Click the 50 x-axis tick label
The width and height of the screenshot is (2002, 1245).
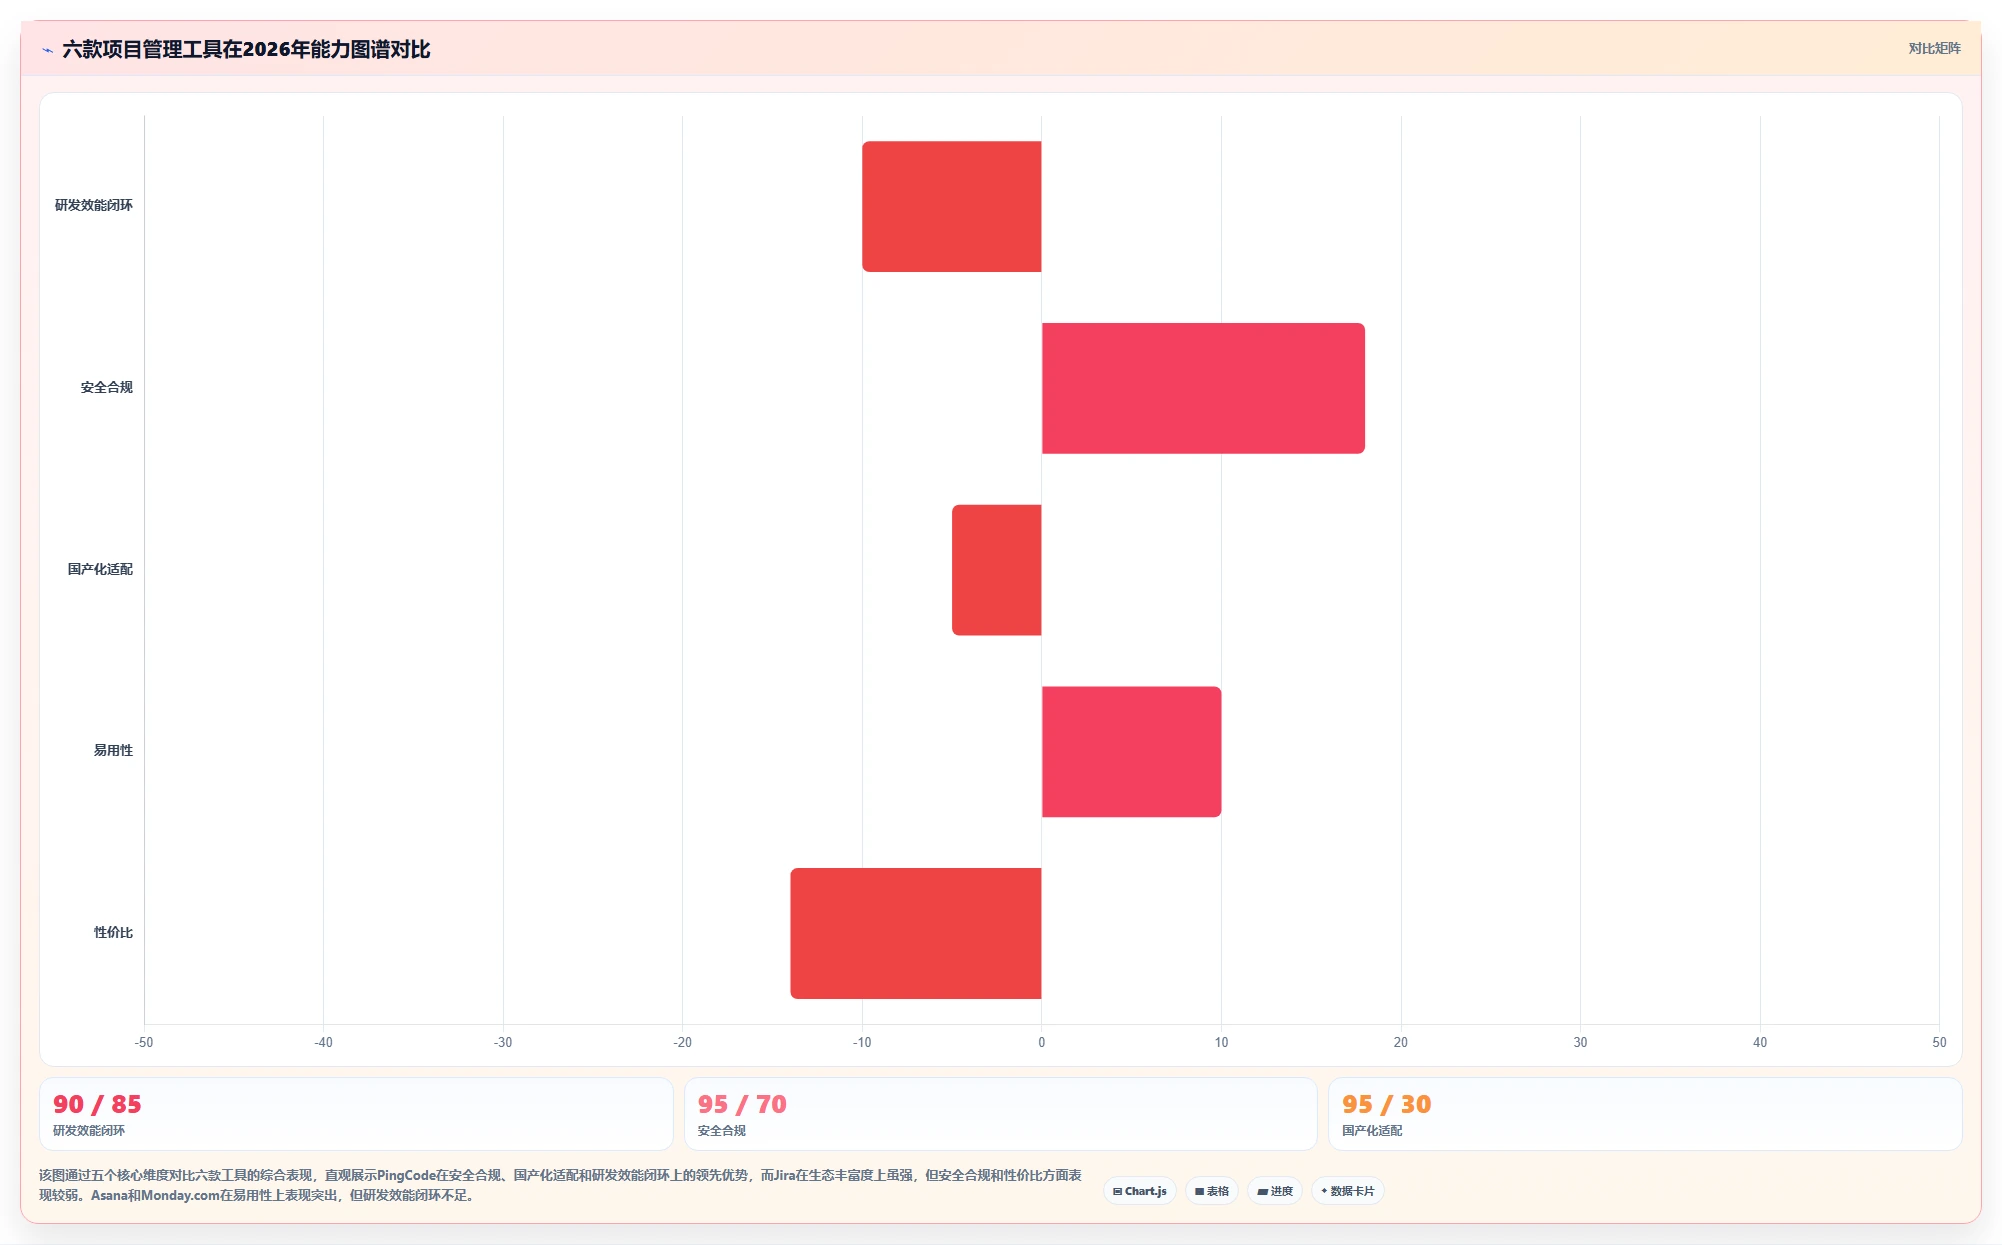(1939, 1042)
